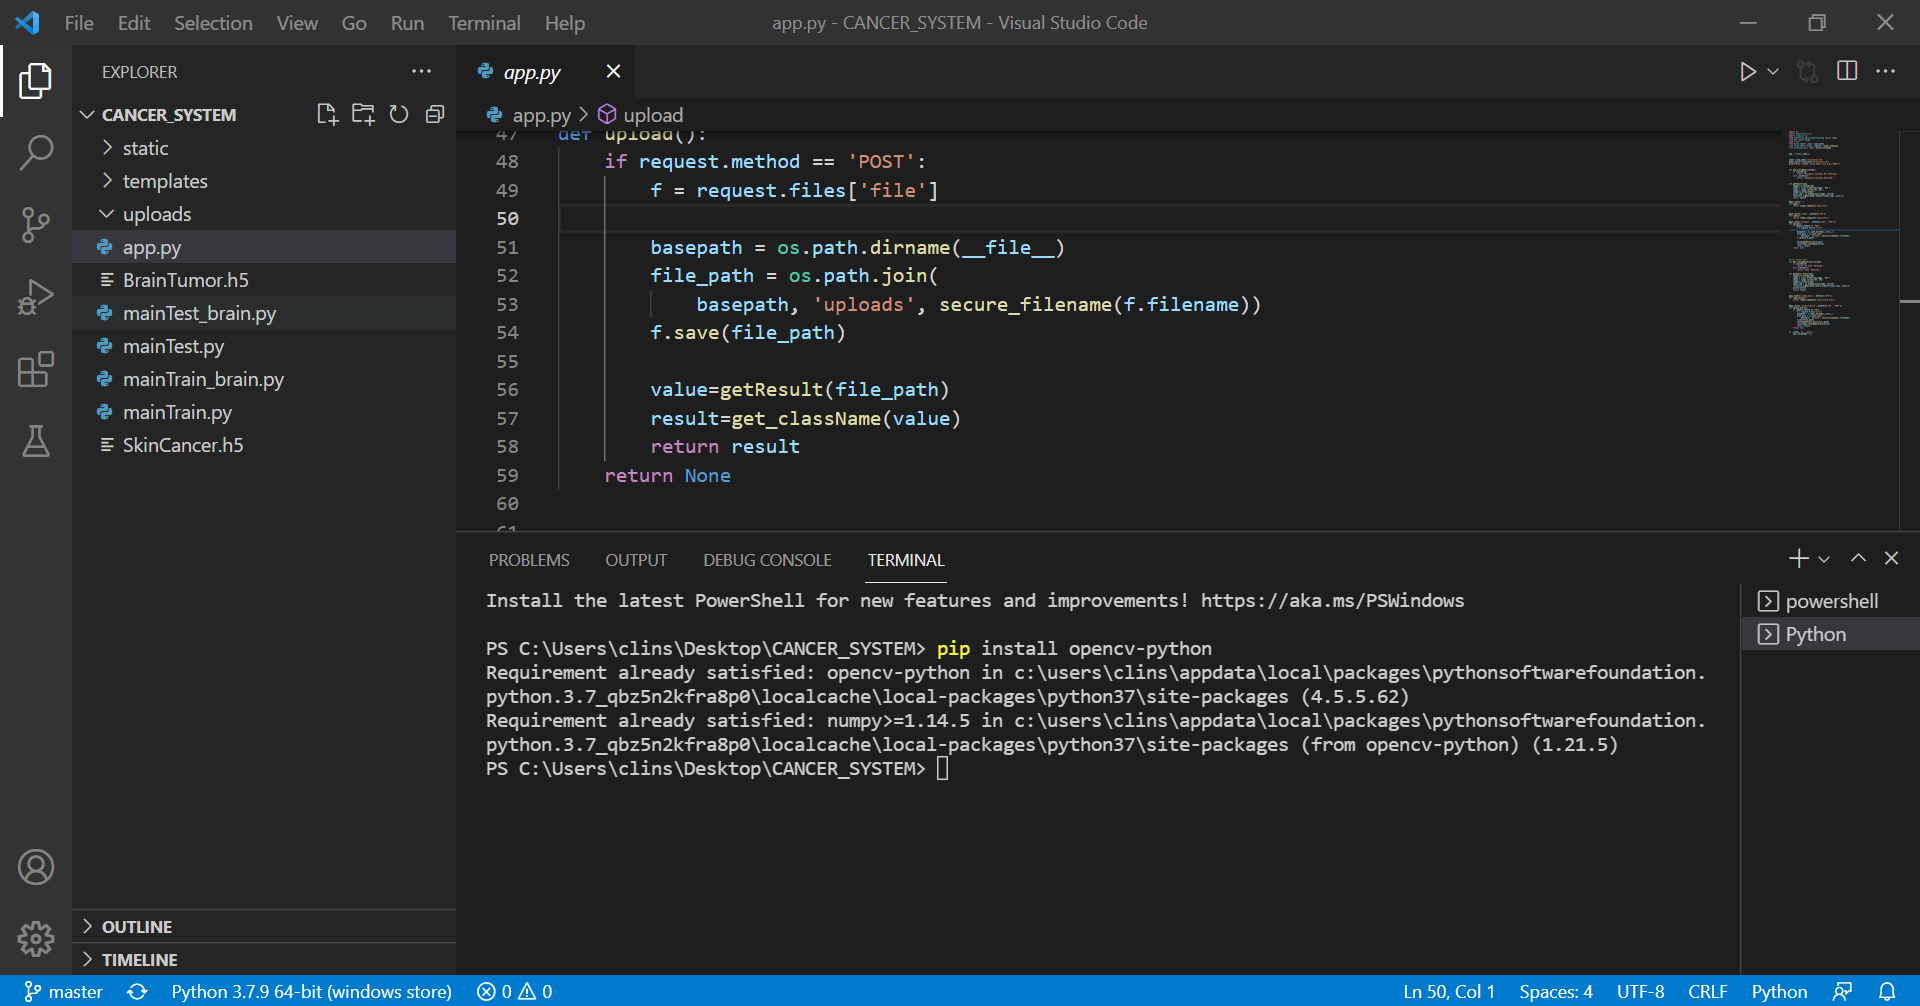Switch to the PROBLEMS panel tab
The height and width of the screenshot is (1006, 1920).
click(529, 560)
